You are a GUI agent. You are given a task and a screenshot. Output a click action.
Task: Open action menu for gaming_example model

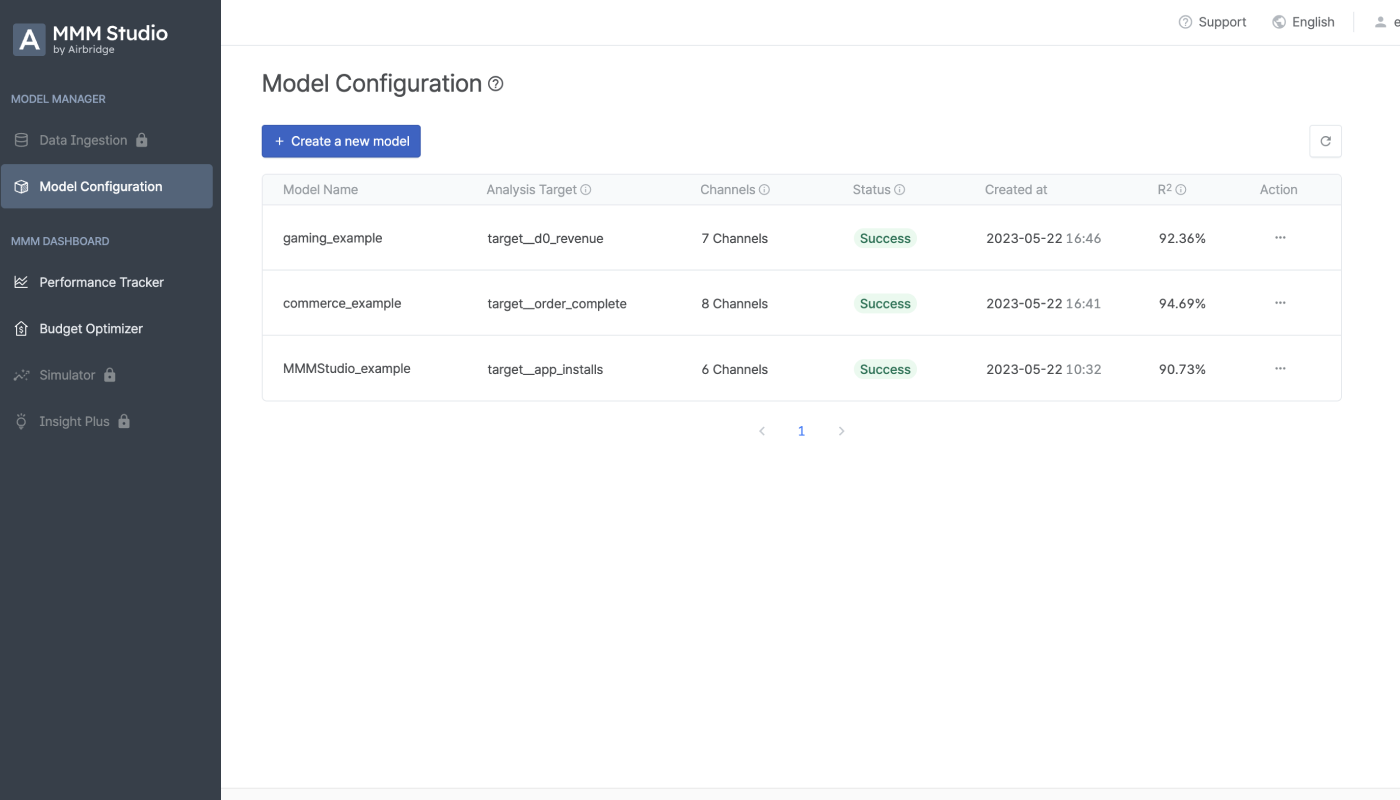pos(1280,238)
